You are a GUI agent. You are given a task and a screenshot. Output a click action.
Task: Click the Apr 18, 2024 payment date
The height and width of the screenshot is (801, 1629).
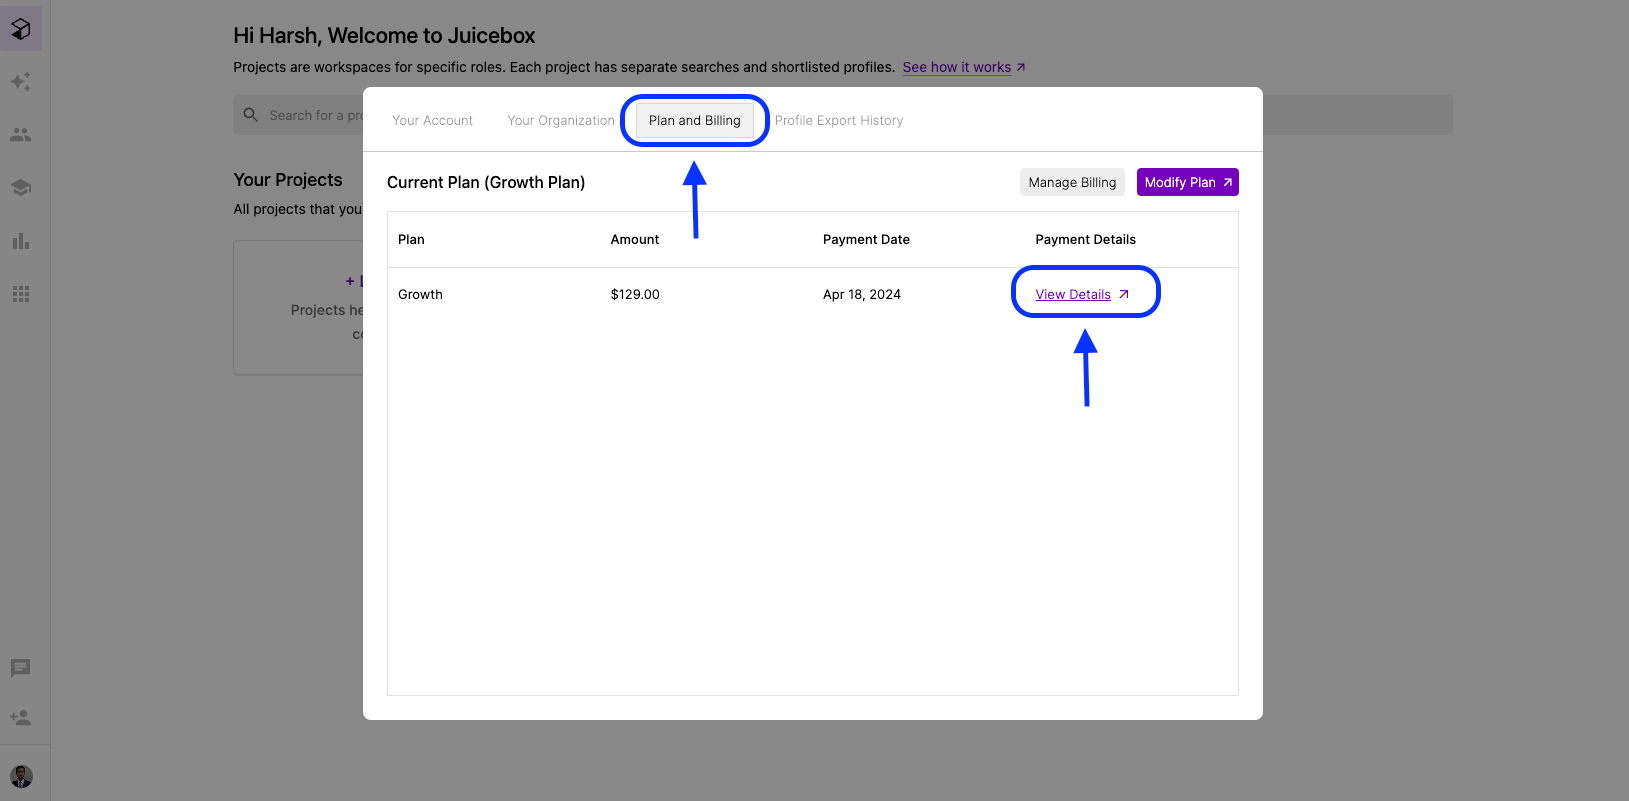coord(862,294)
